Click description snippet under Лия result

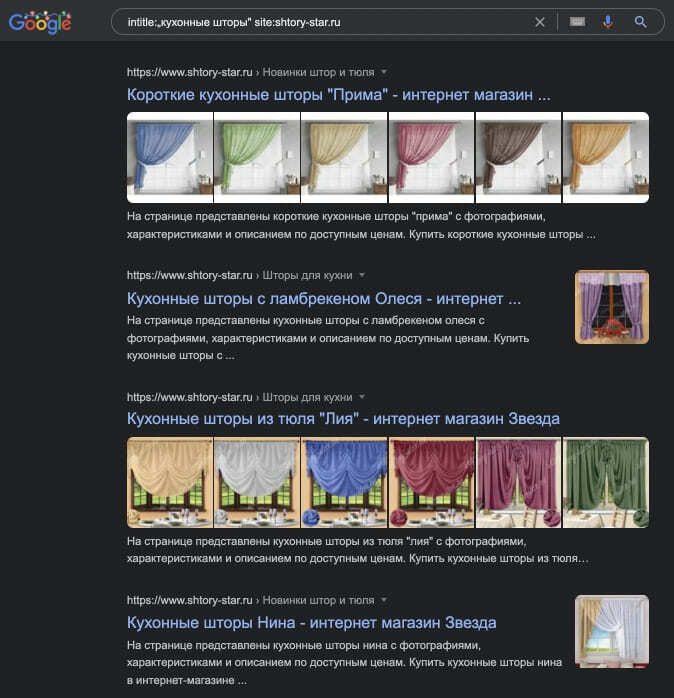358,550
